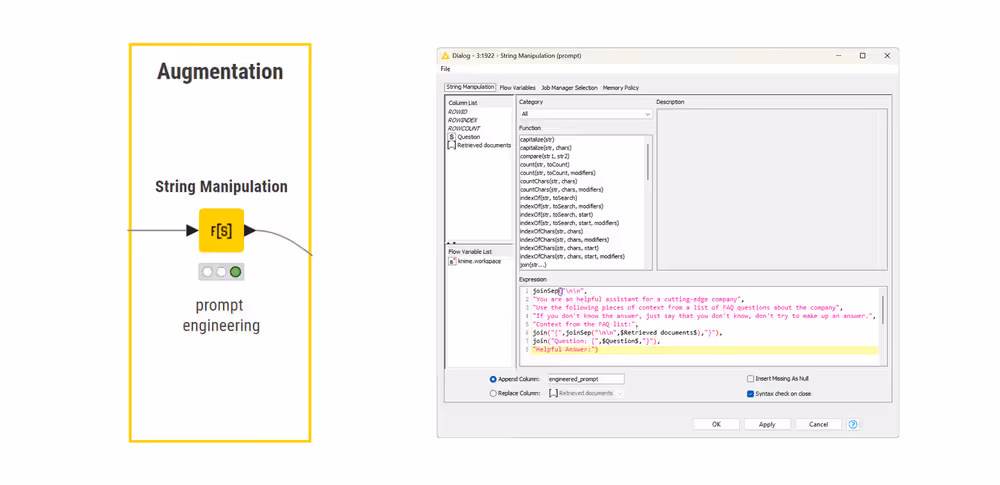1000x485 pixels.
Task: Select the Question string column icon
Action: click(x=452, y=137)
